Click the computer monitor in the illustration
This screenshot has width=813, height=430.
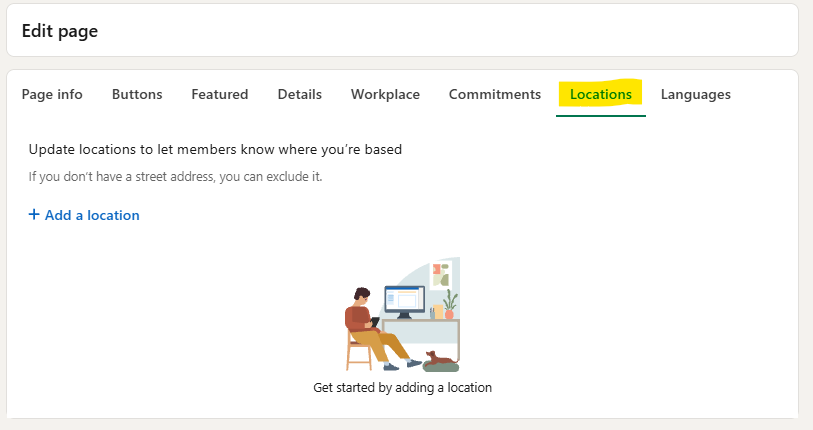404,302
